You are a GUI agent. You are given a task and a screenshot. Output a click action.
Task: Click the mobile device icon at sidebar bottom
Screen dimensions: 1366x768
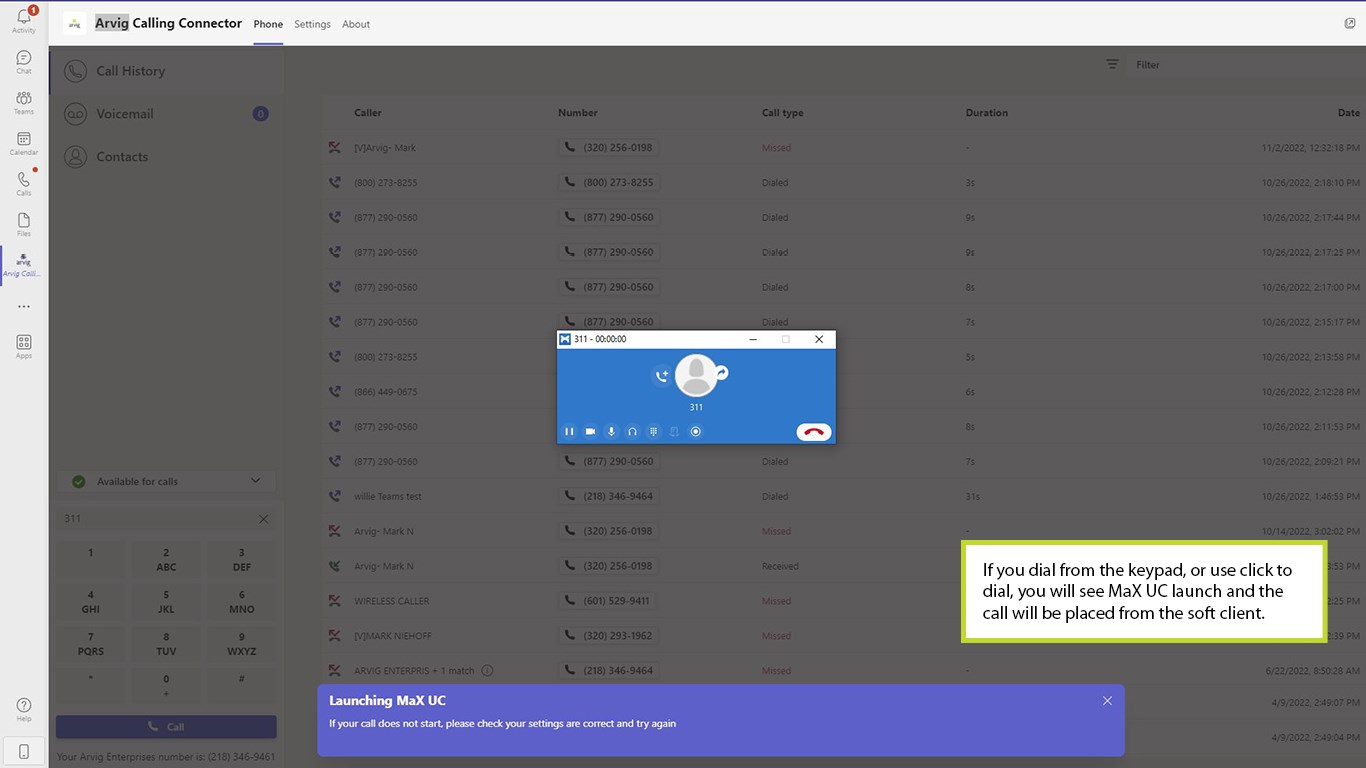(24, 751)
